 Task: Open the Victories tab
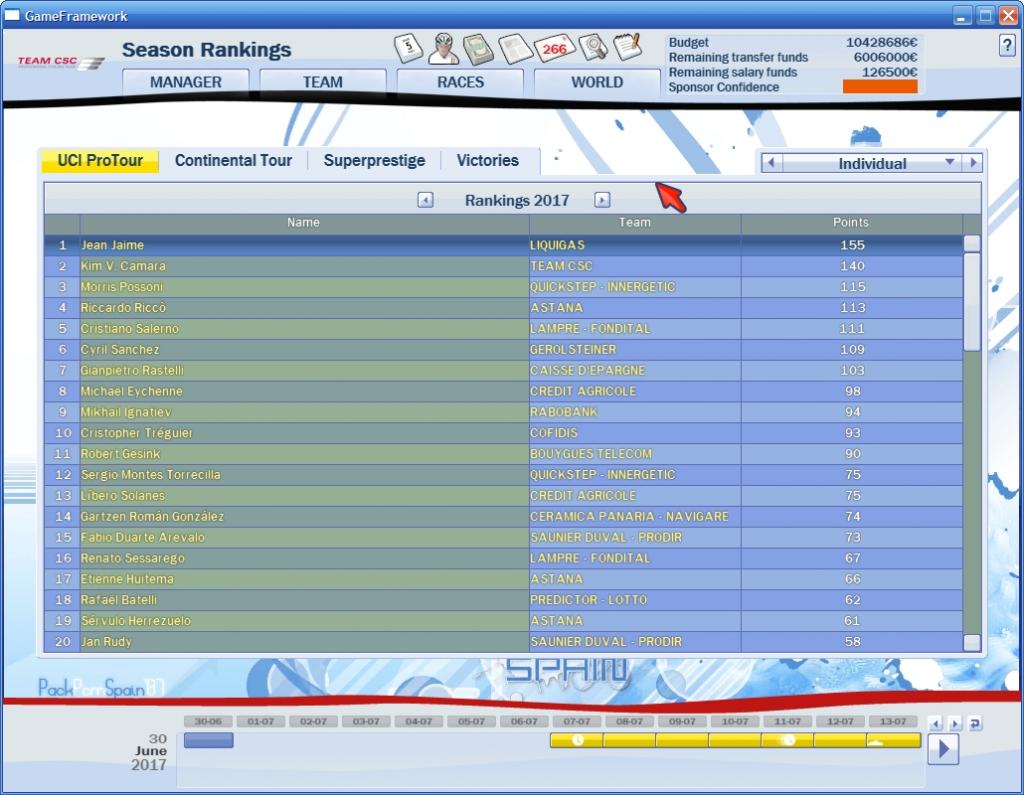tap(488, 160)
